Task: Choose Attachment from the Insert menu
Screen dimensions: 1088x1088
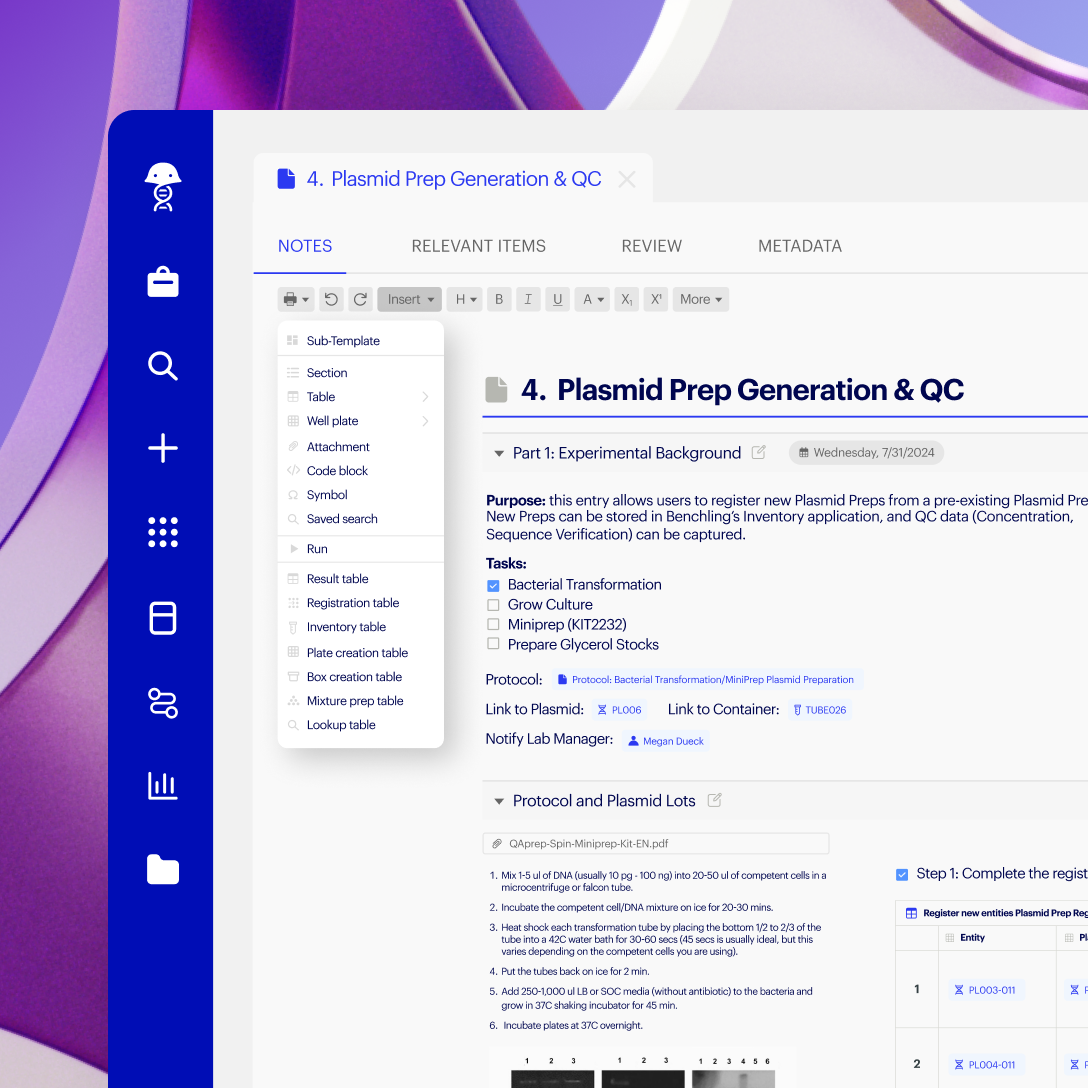Action: tap(361, 447)
